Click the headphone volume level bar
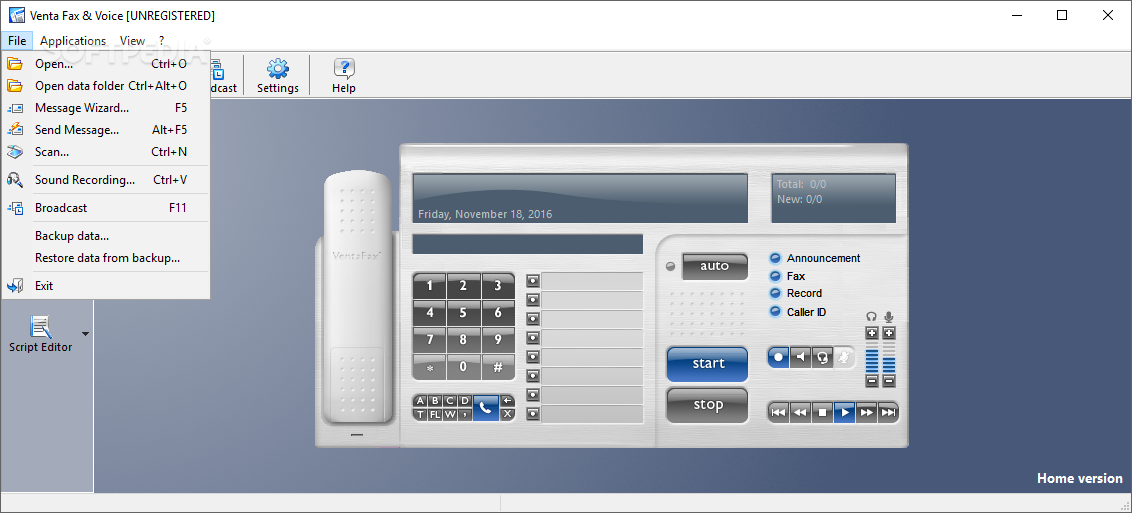Viewport: 1132px width, 513px height. [x=871, y=357]
